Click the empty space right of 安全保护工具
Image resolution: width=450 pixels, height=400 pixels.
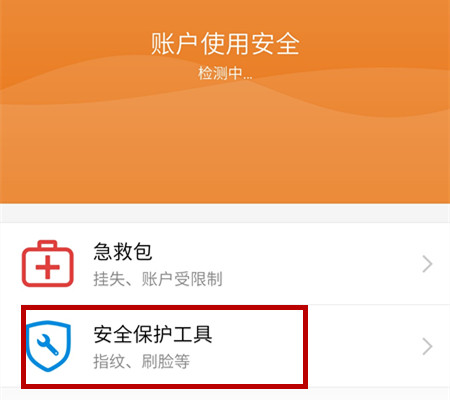[363, 347]
